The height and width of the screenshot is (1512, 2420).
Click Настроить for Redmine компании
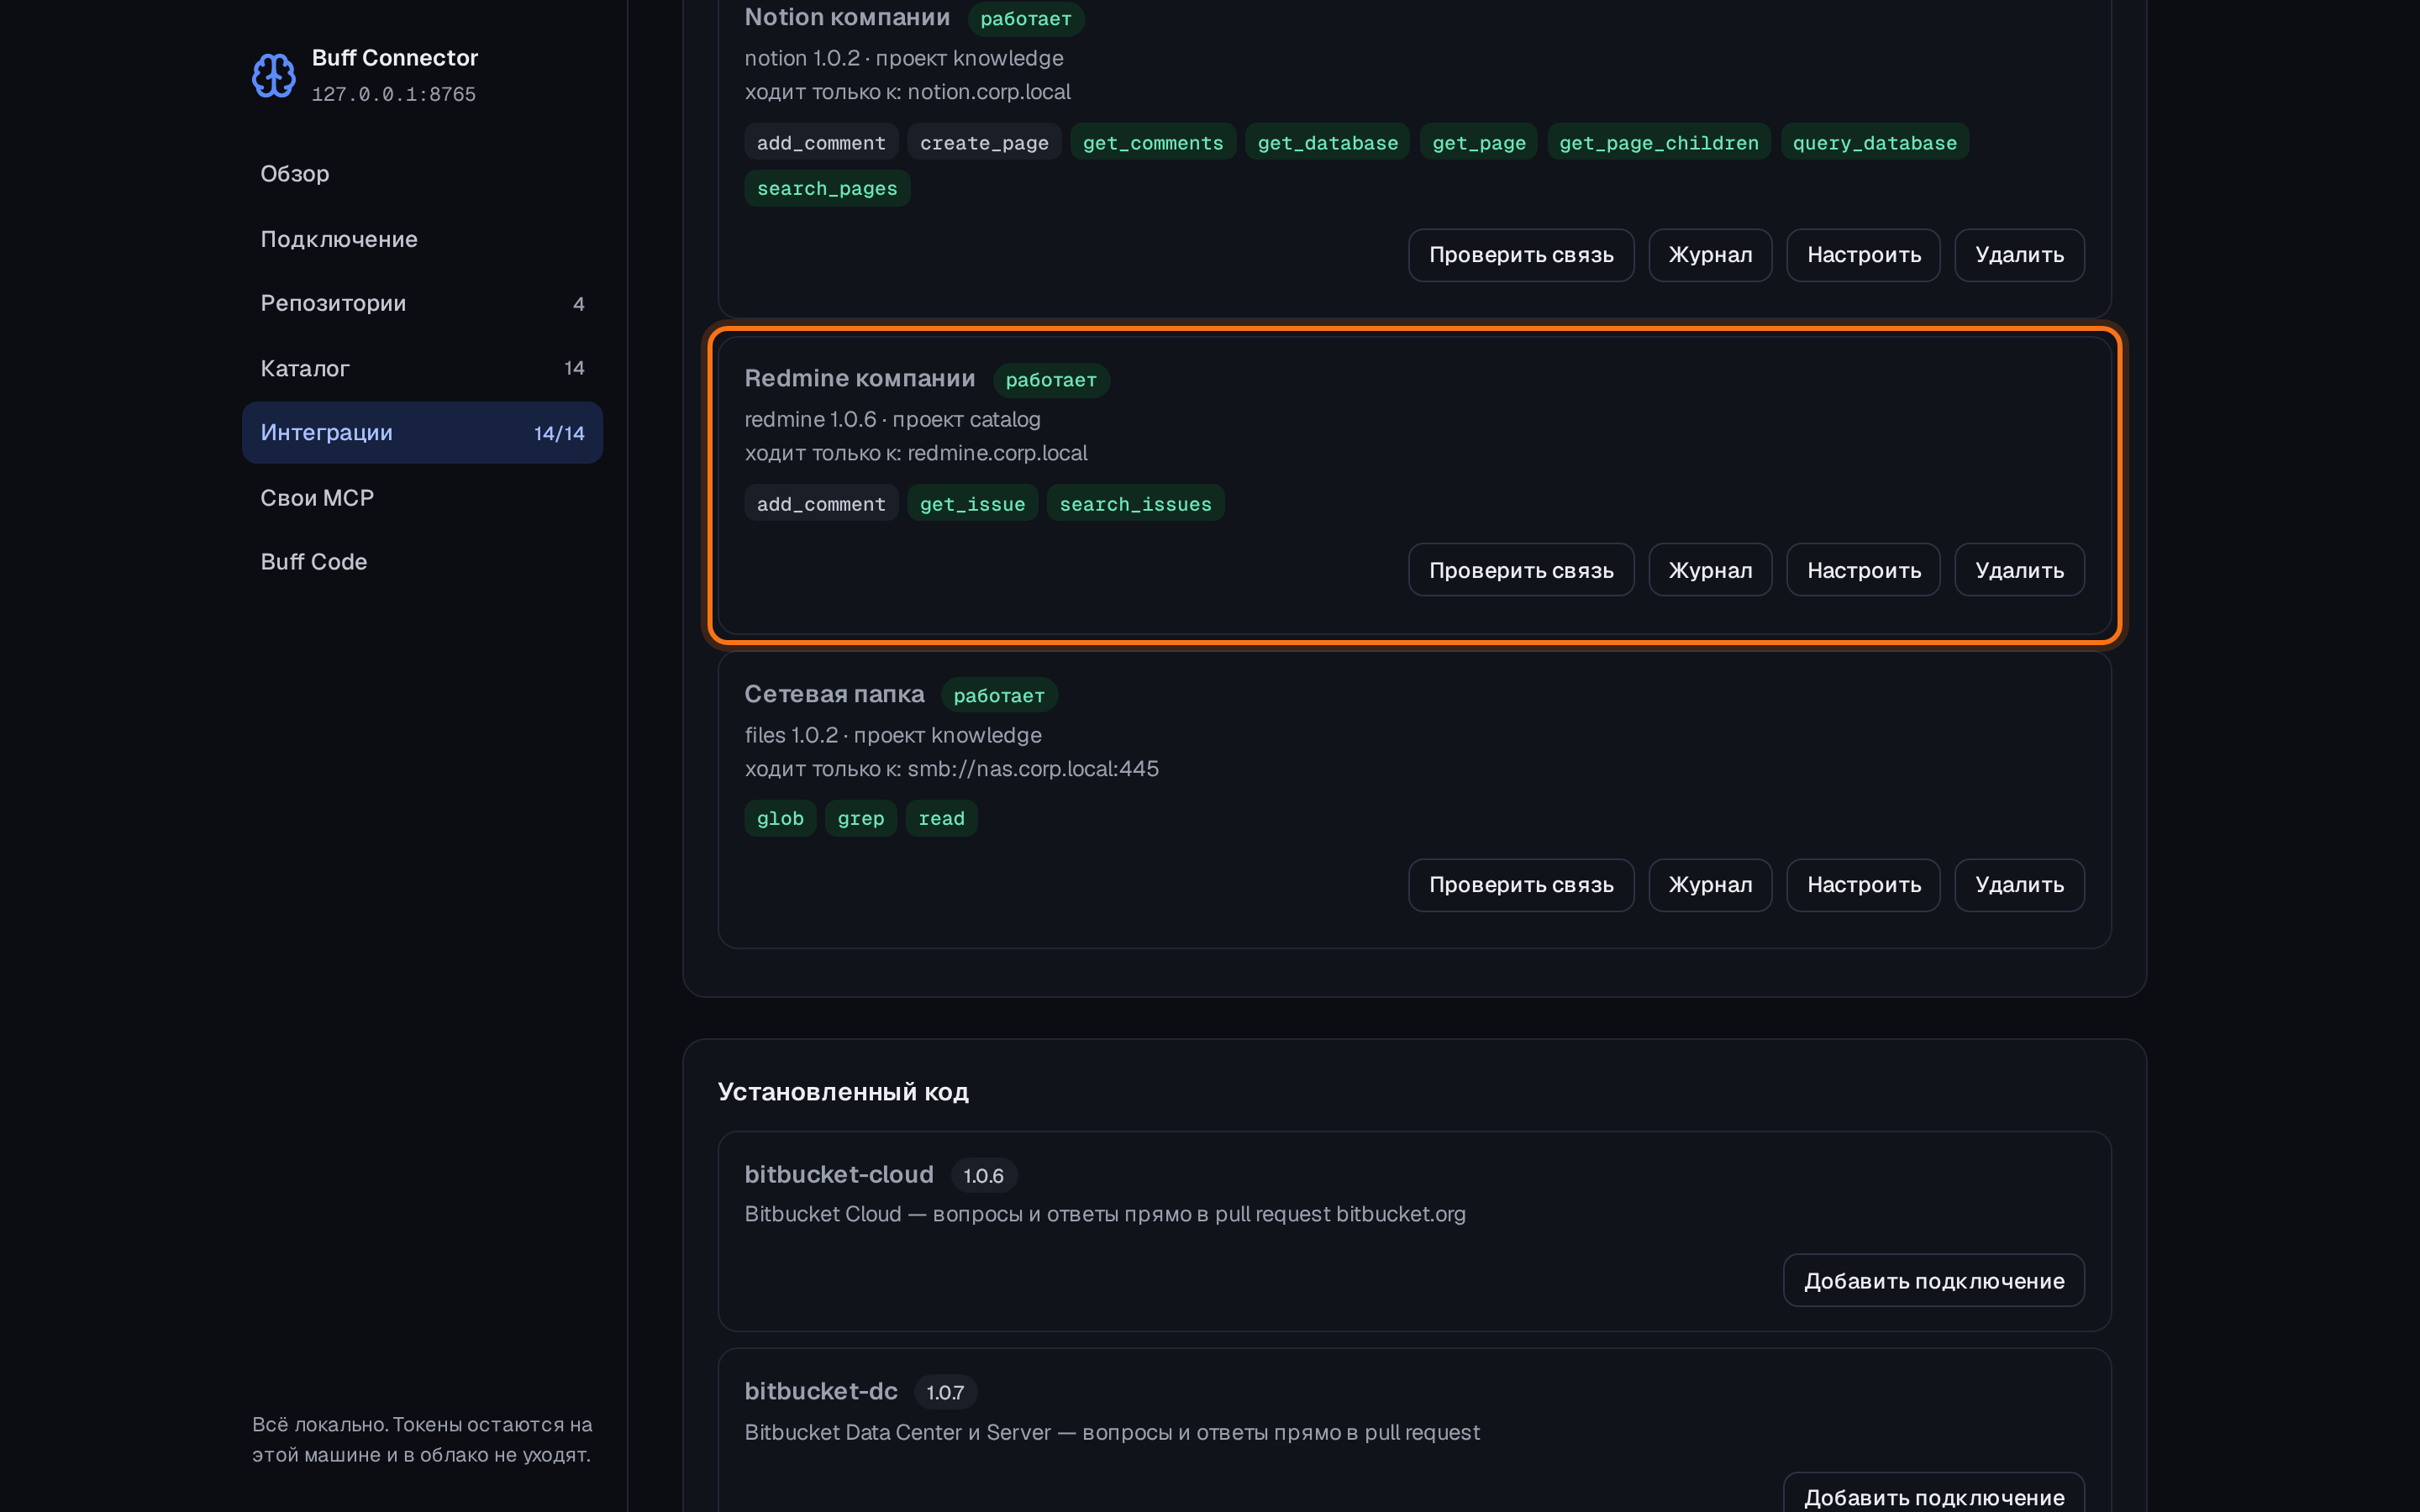pos(1863,570)
